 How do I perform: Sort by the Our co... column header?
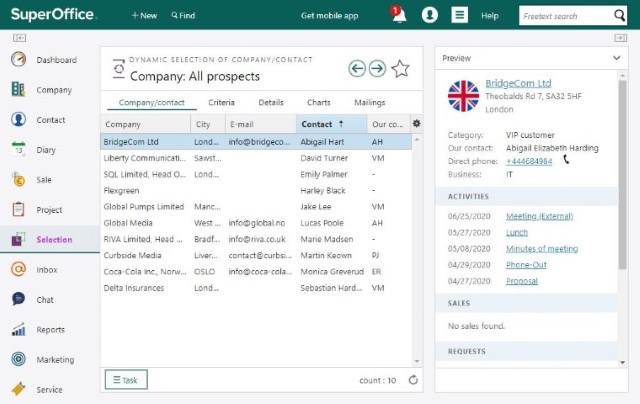click(388, 124)
